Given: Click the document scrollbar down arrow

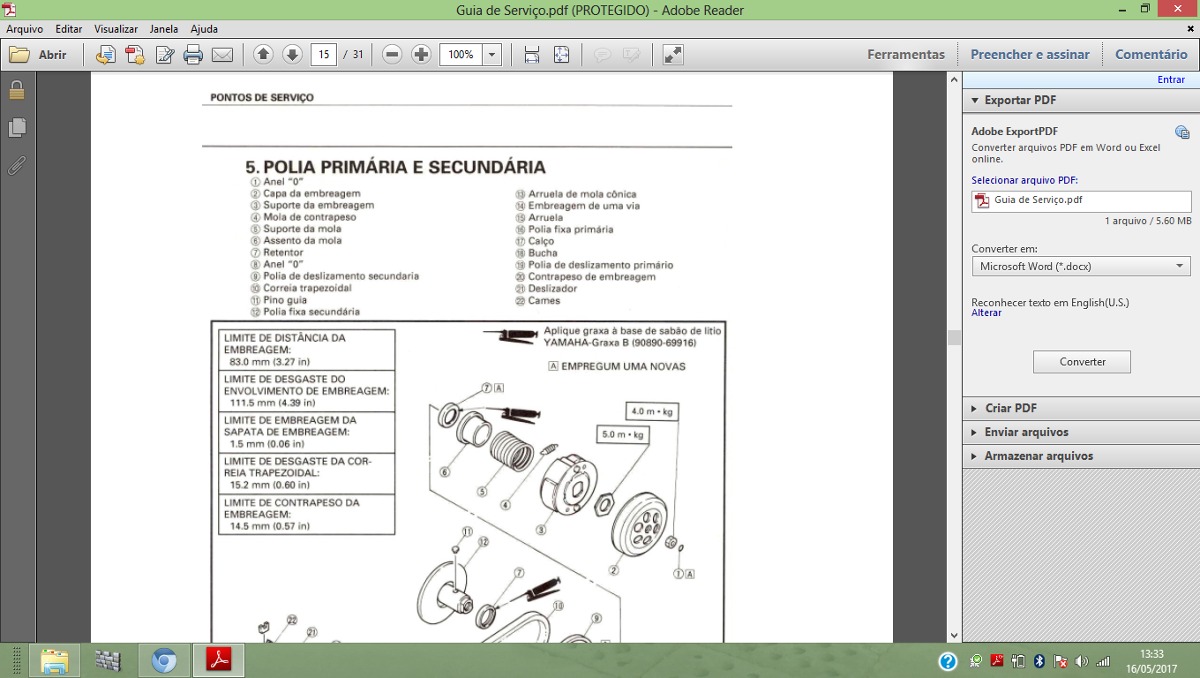Looking at the screenshot, I should tap(954, 635).
